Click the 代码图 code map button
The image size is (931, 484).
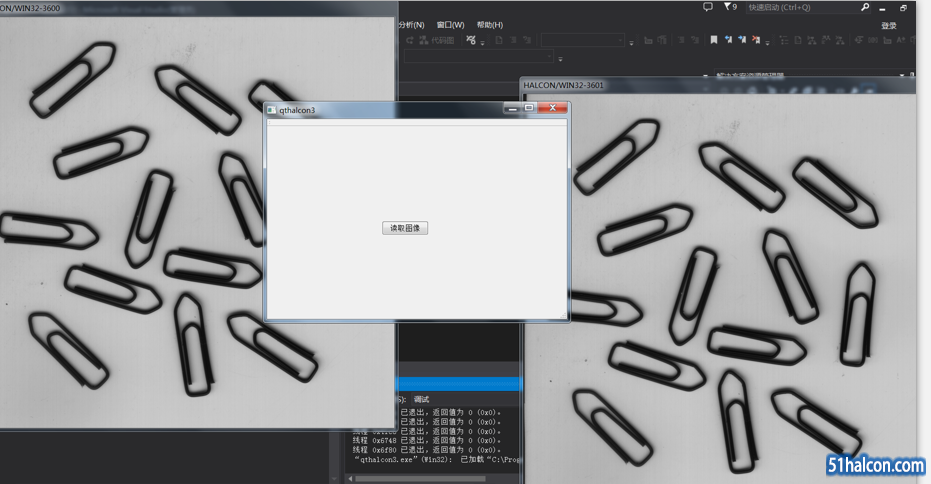coord(436,41)
